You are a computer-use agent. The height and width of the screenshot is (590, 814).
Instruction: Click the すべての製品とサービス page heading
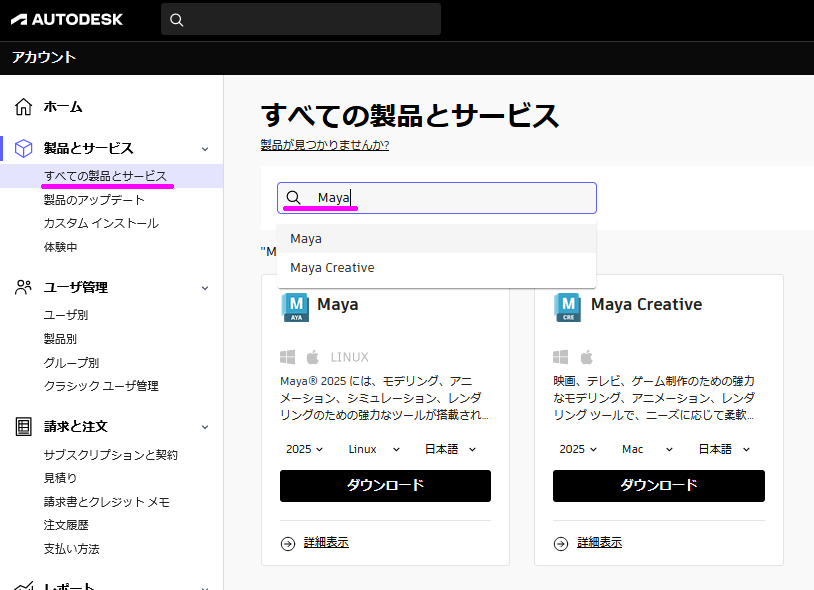(x=410, y=115)
